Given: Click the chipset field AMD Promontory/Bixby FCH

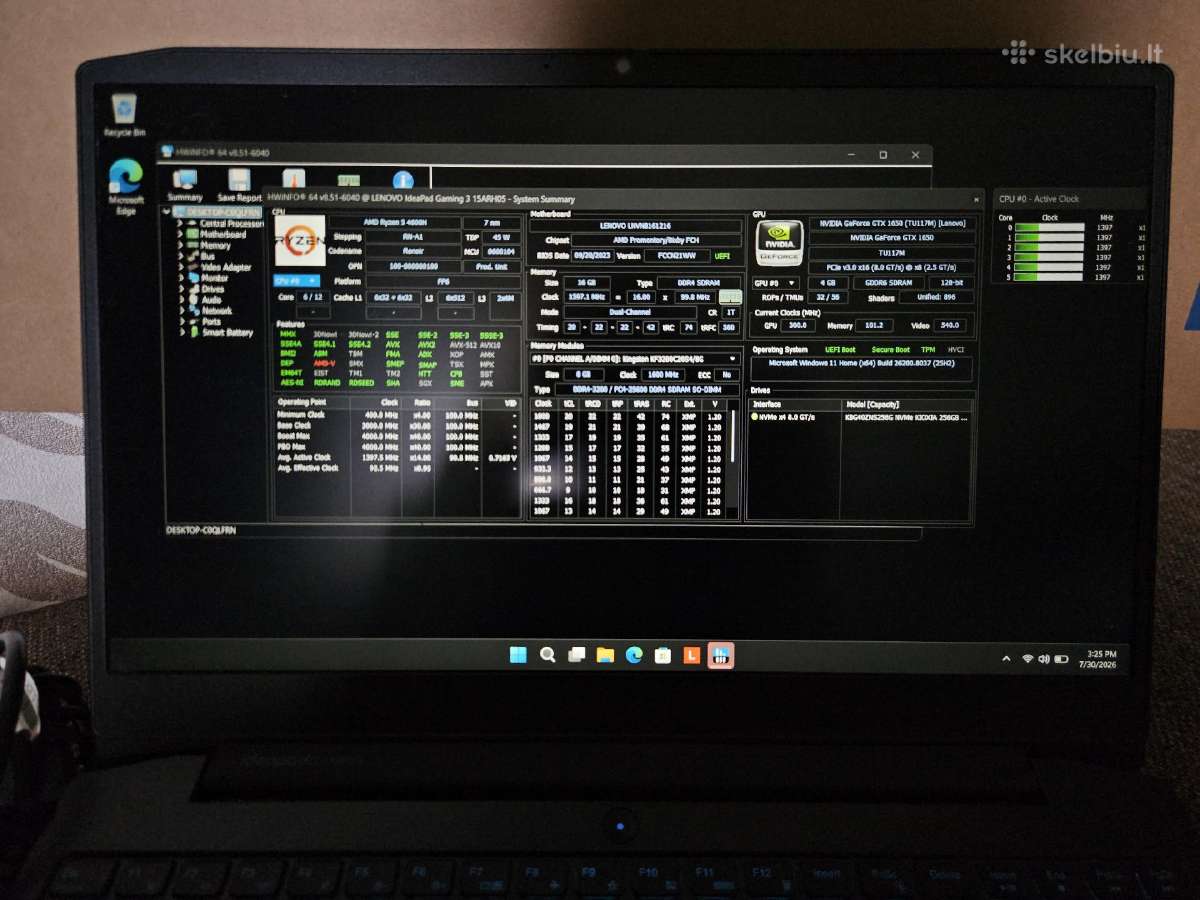Looking at the screenshot, I should [x=657, y=241].
